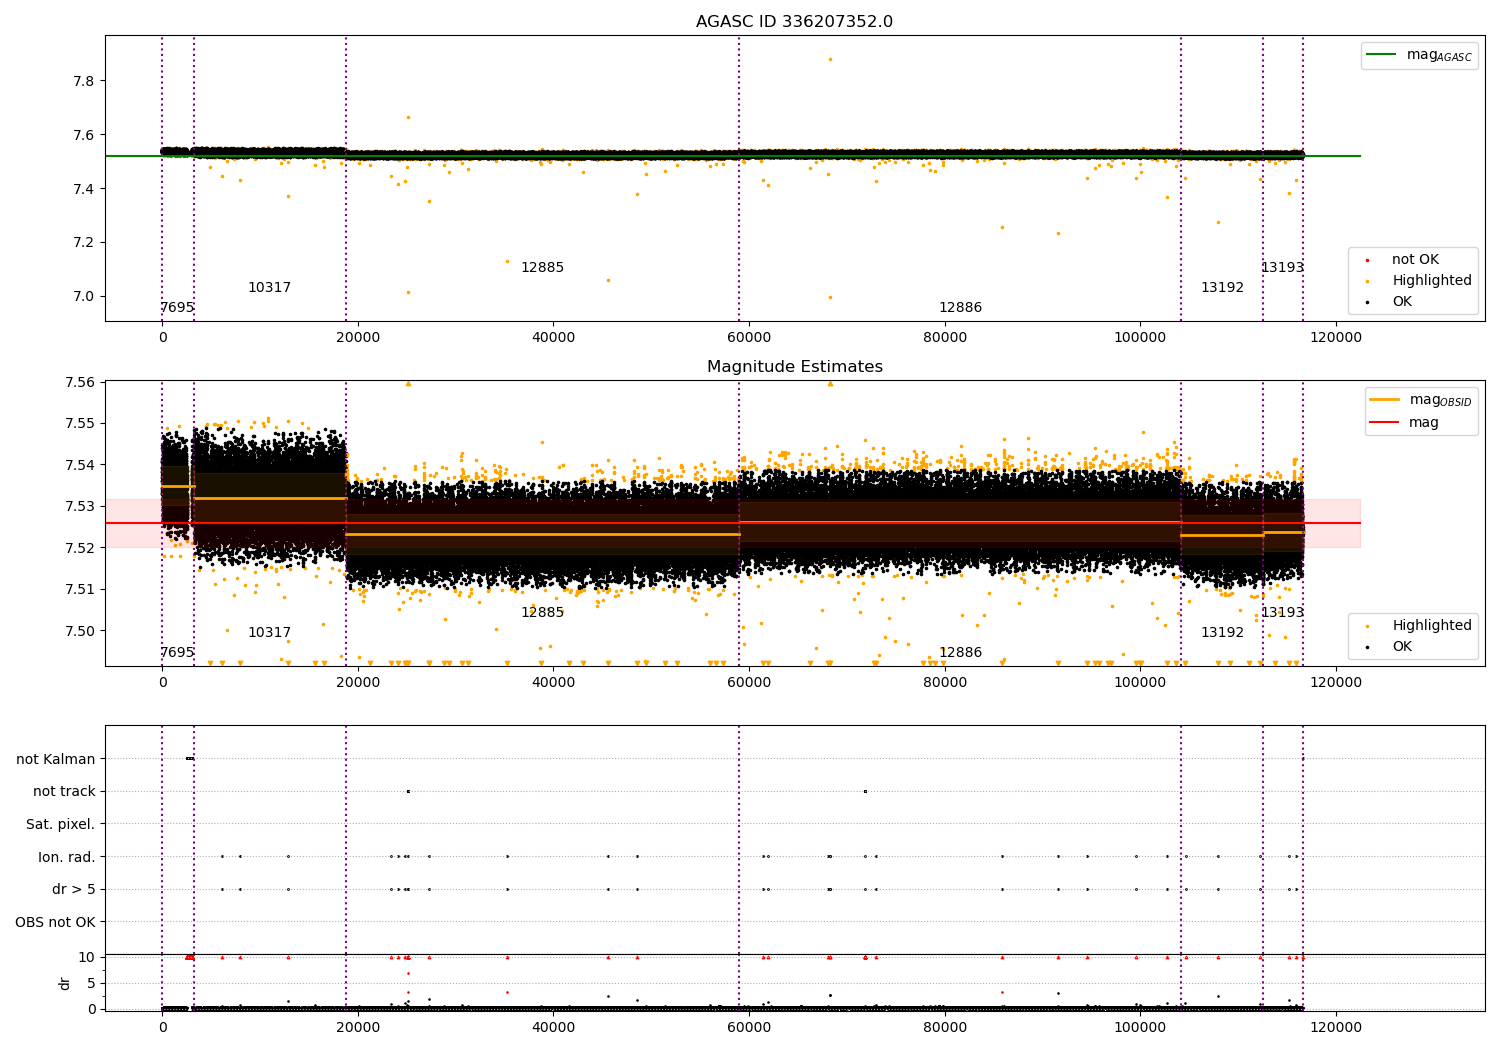1500x1050 pixels.
Task: Click obsid label 12885 in the top plot
Action: point(542,268)
